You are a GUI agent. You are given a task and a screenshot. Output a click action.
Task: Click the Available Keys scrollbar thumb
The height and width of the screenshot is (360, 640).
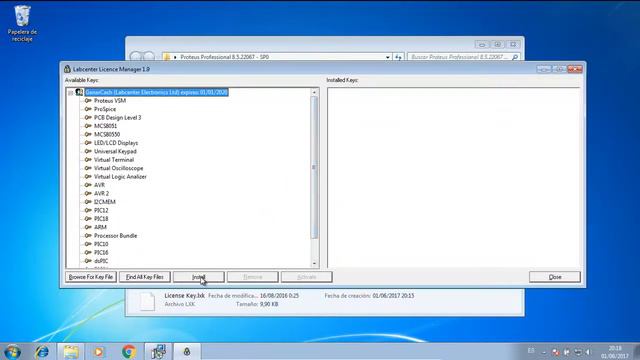(314, 168)
